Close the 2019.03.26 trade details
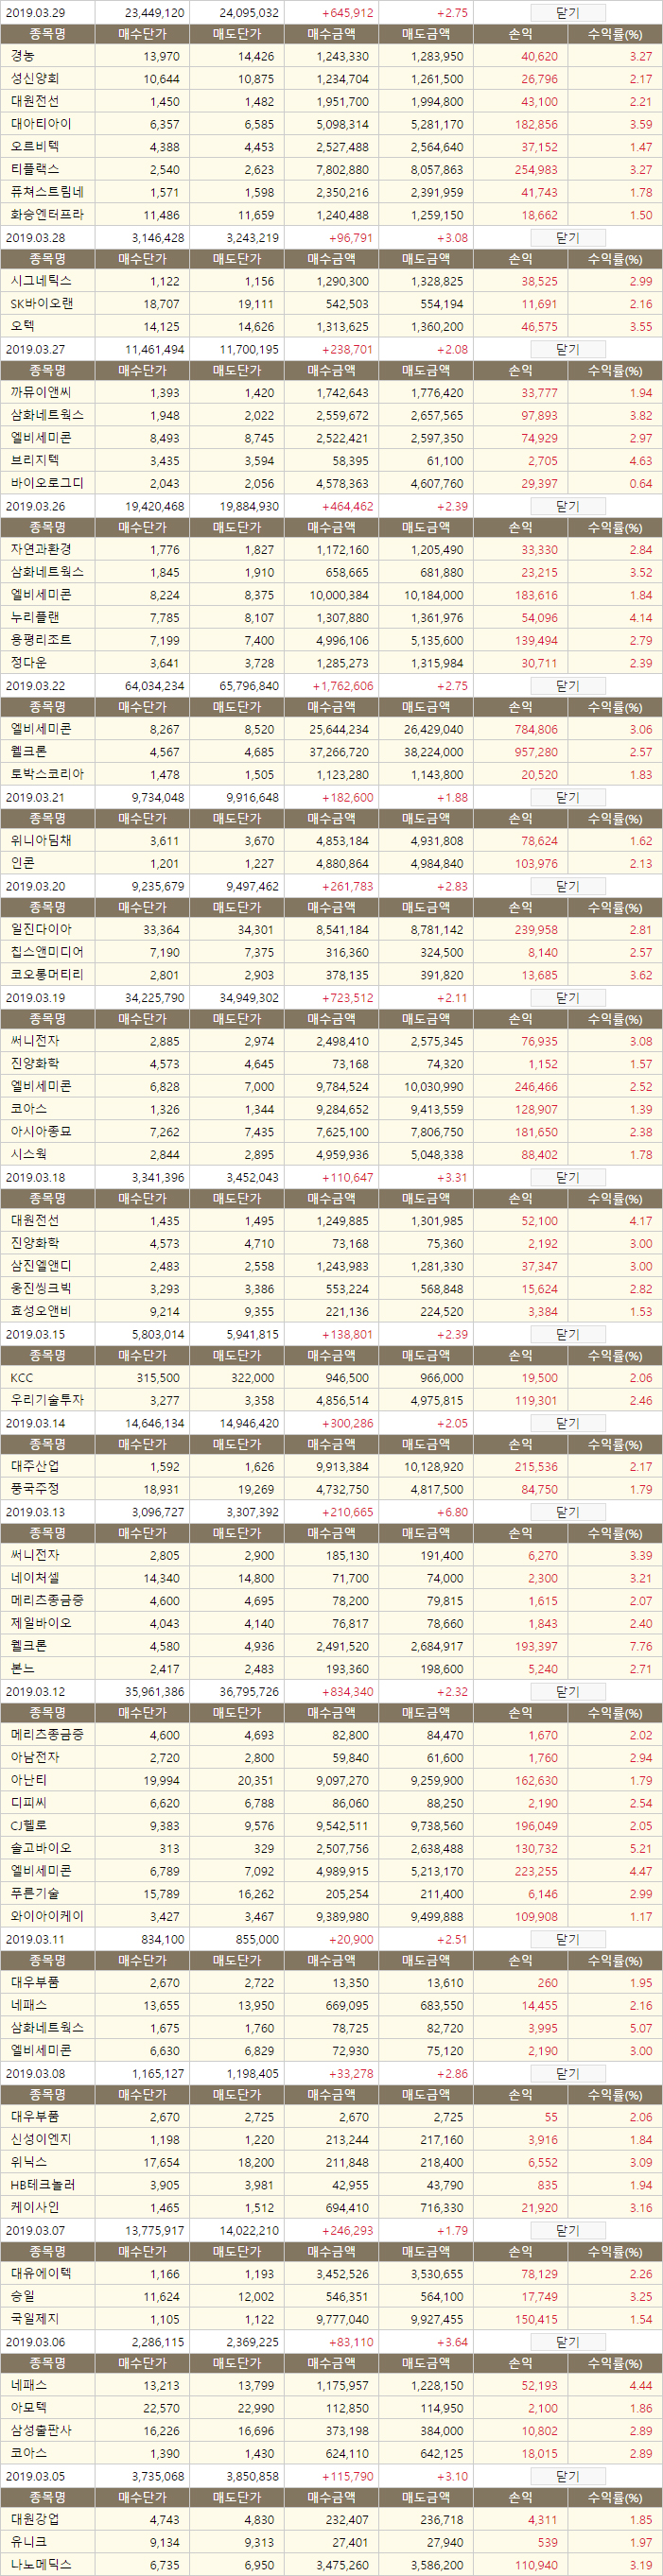The height and width of the screenshot is (2576, 663). [567, 507]
